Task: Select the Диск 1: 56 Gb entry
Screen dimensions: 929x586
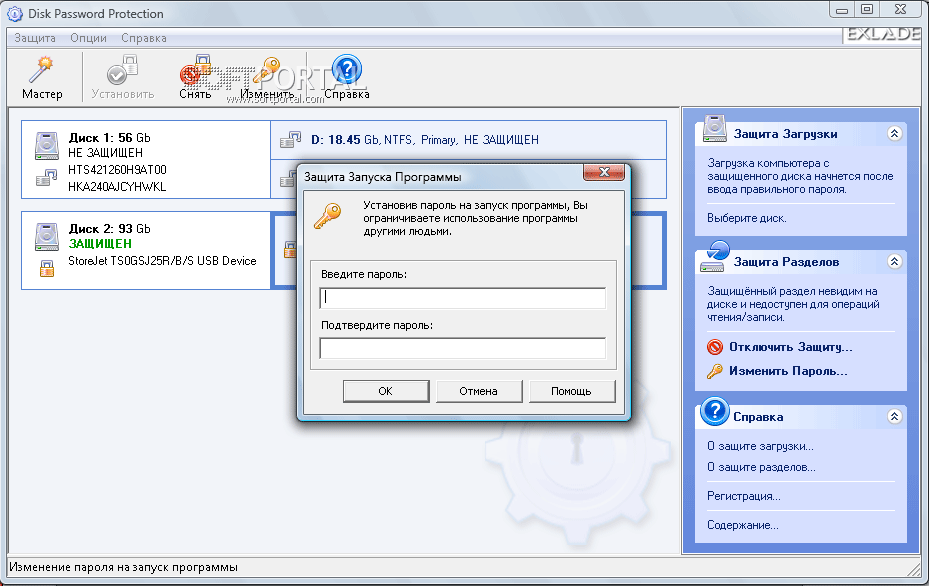Action: 146,159
